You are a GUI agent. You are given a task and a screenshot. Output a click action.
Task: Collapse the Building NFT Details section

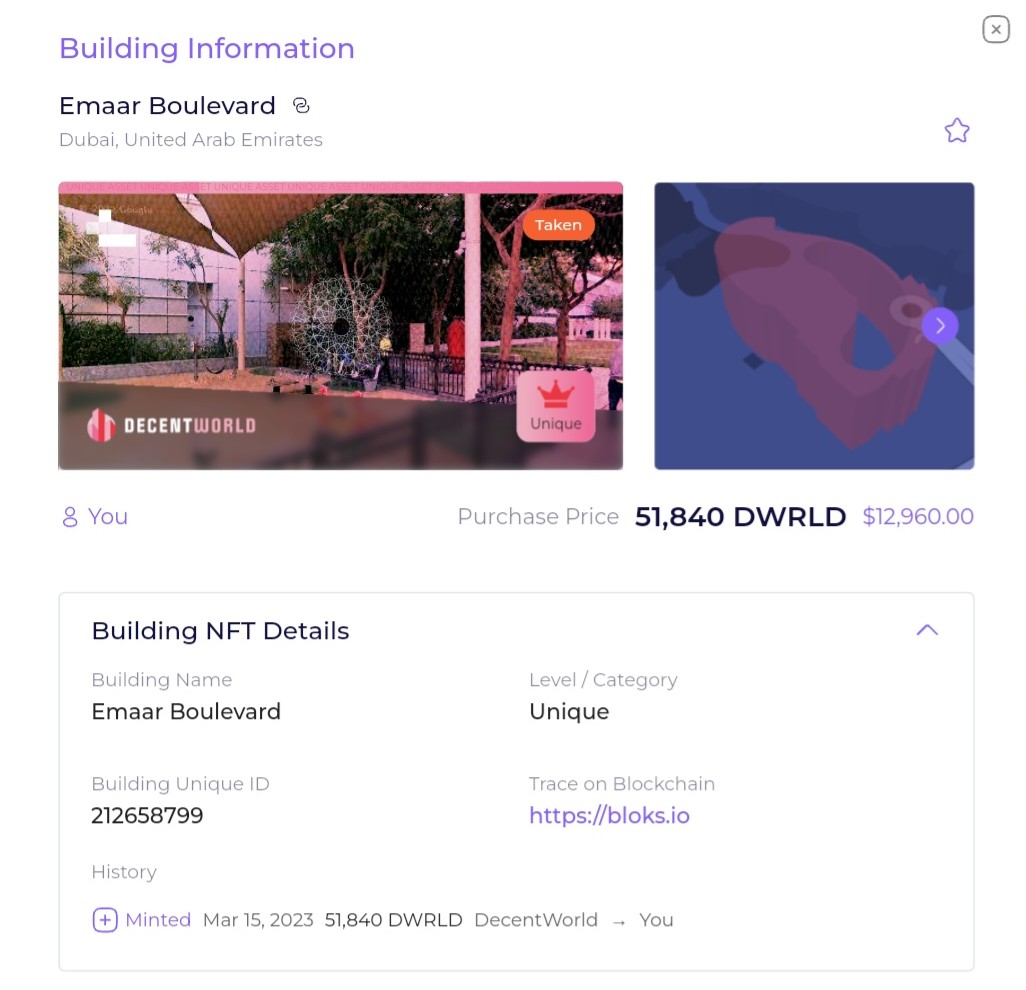pos(927,630)
